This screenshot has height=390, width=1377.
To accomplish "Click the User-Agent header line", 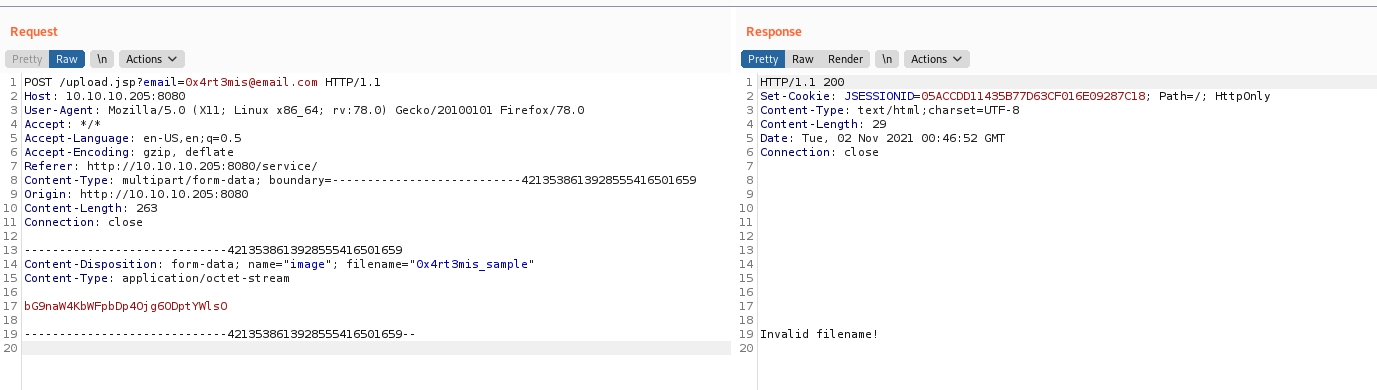I will tap(304, 110).
